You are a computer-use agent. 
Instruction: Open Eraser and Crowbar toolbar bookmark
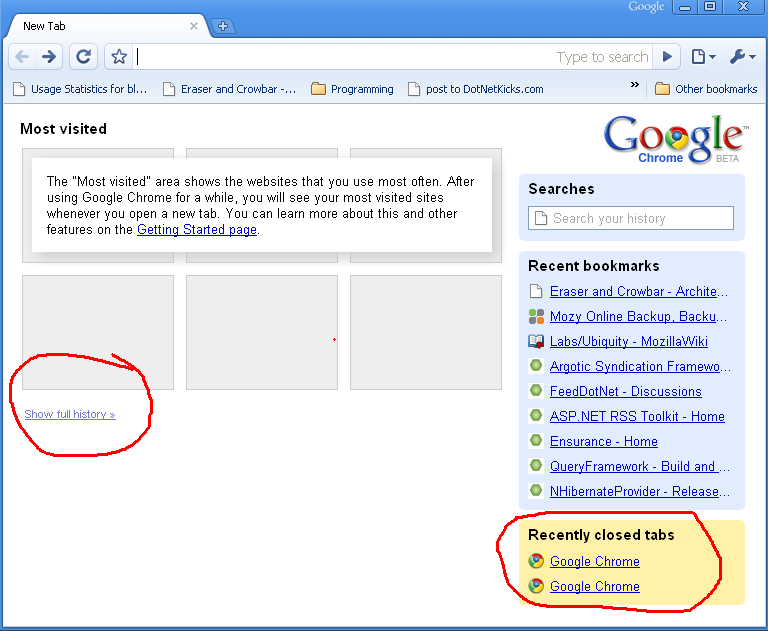(229, 89)
